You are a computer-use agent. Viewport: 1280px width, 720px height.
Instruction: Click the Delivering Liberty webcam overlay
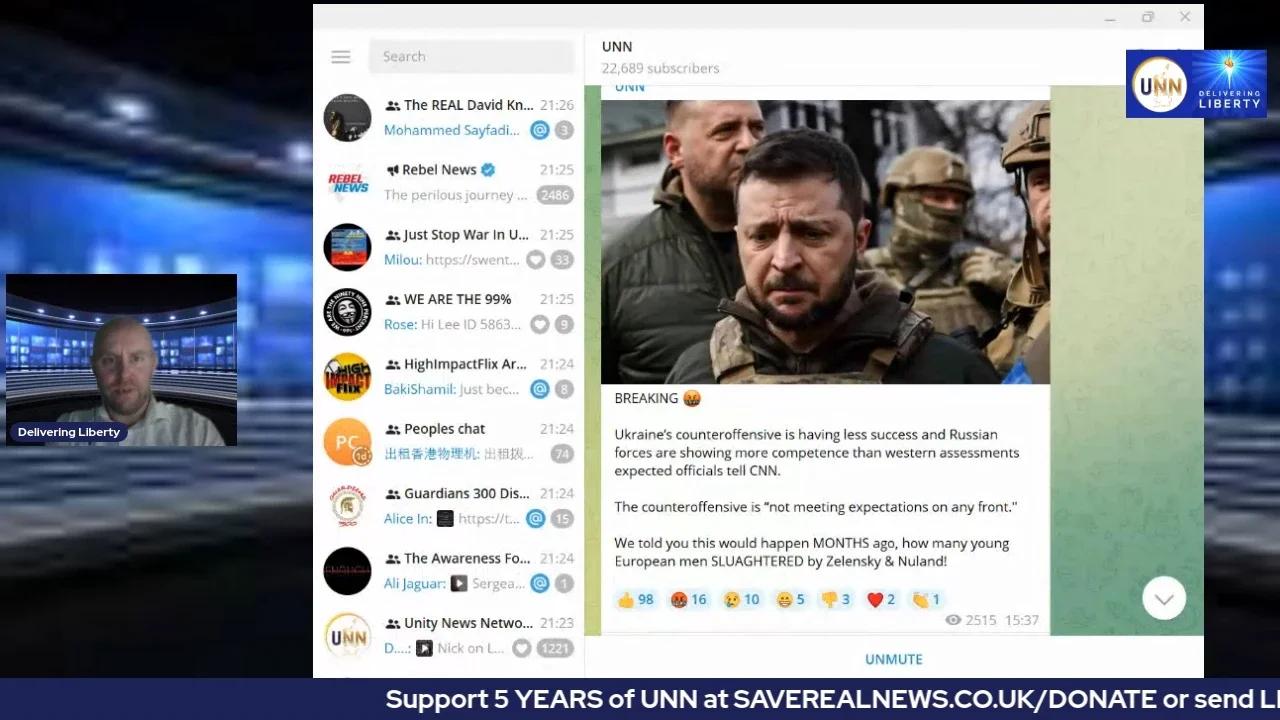pyautogui.click(x=120, y=360)
